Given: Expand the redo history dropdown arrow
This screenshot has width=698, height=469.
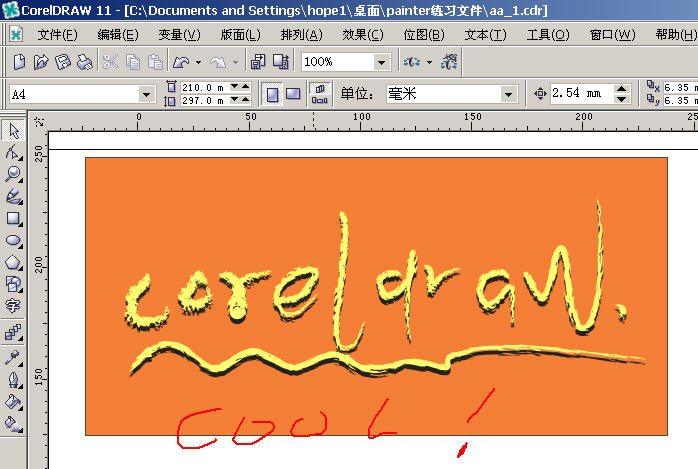Looking at the screenshot, I should coord(235,62).
